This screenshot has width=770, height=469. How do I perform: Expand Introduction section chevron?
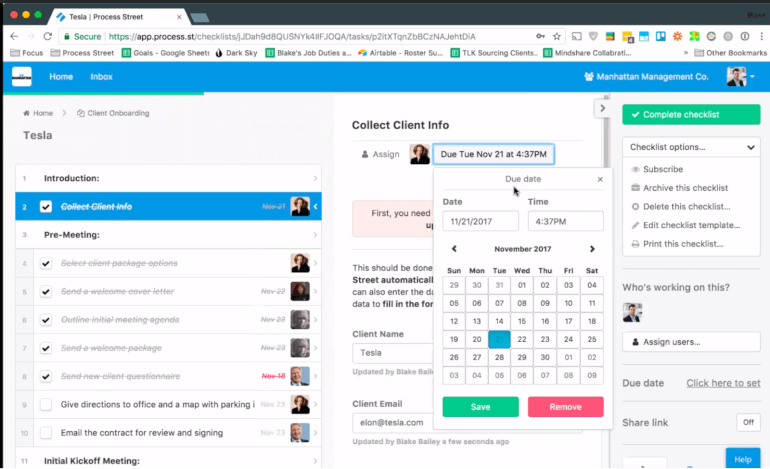point(315,178)
